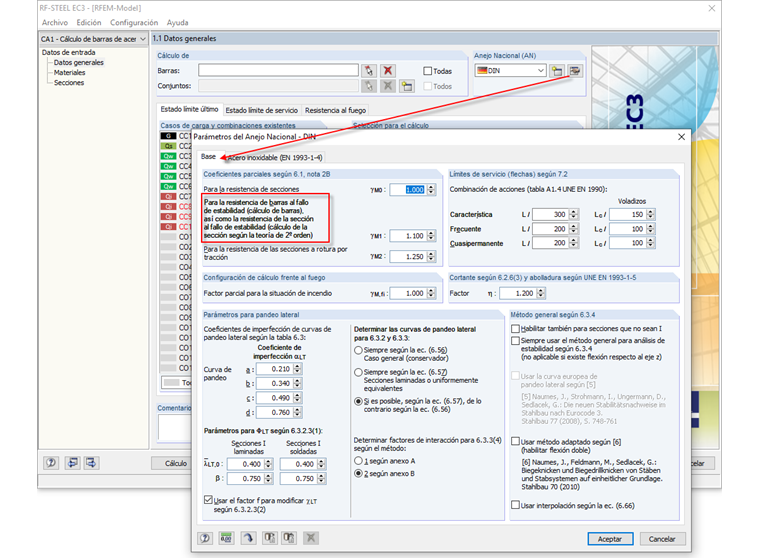This screenshot has height=558, width=760.
Task: Open the Edición menu
Action: click(x=89, y=23)
